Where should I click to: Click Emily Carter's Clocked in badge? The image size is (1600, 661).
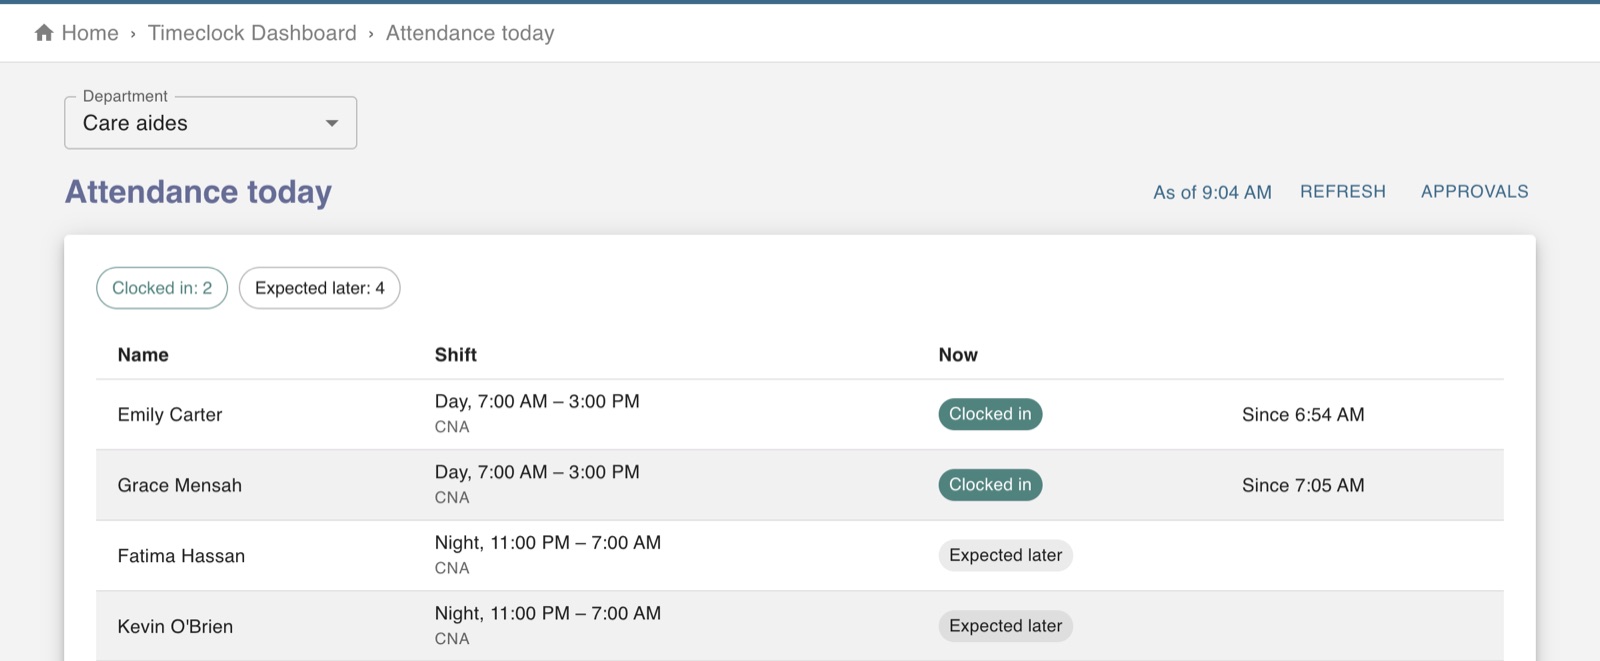[x=990, y=414]
